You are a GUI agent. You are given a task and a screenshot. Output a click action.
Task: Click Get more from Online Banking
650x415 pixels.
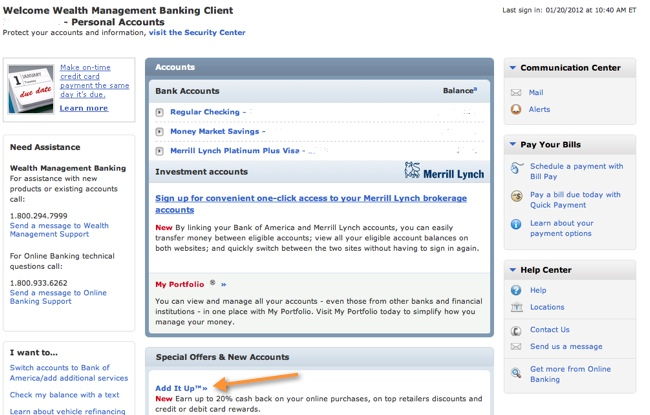pyautogui.click(x=570, y=374)
